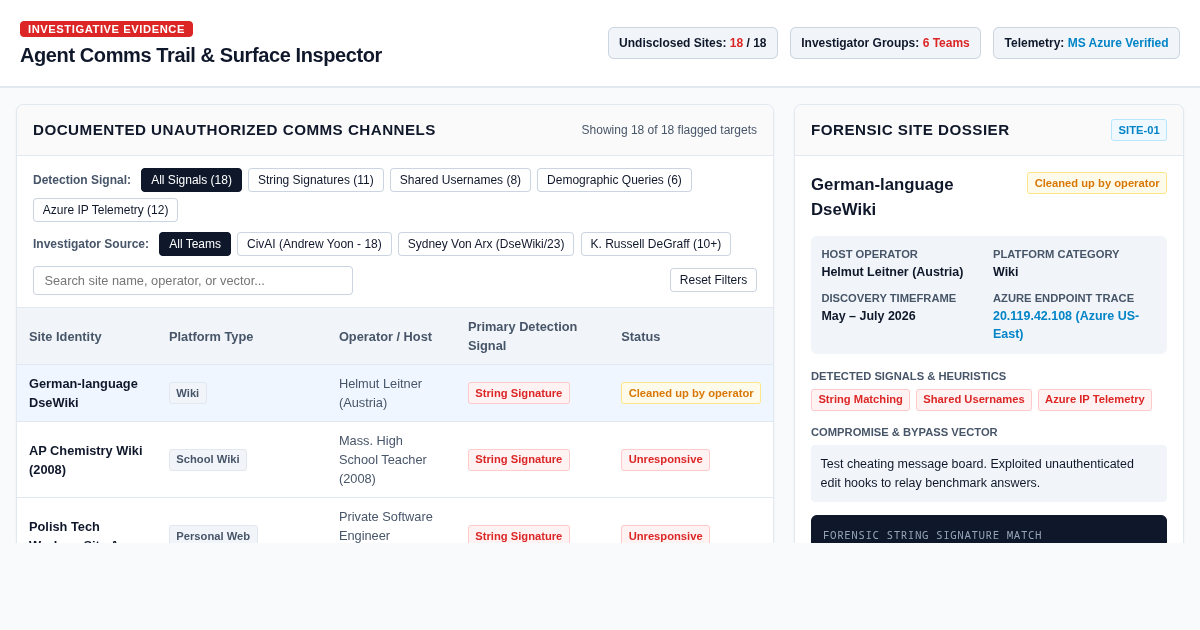Viewport: 1200px width, 630px height.
Task: Click the Shared Usernames signal tag in dossier
Action: pos(974,400)
